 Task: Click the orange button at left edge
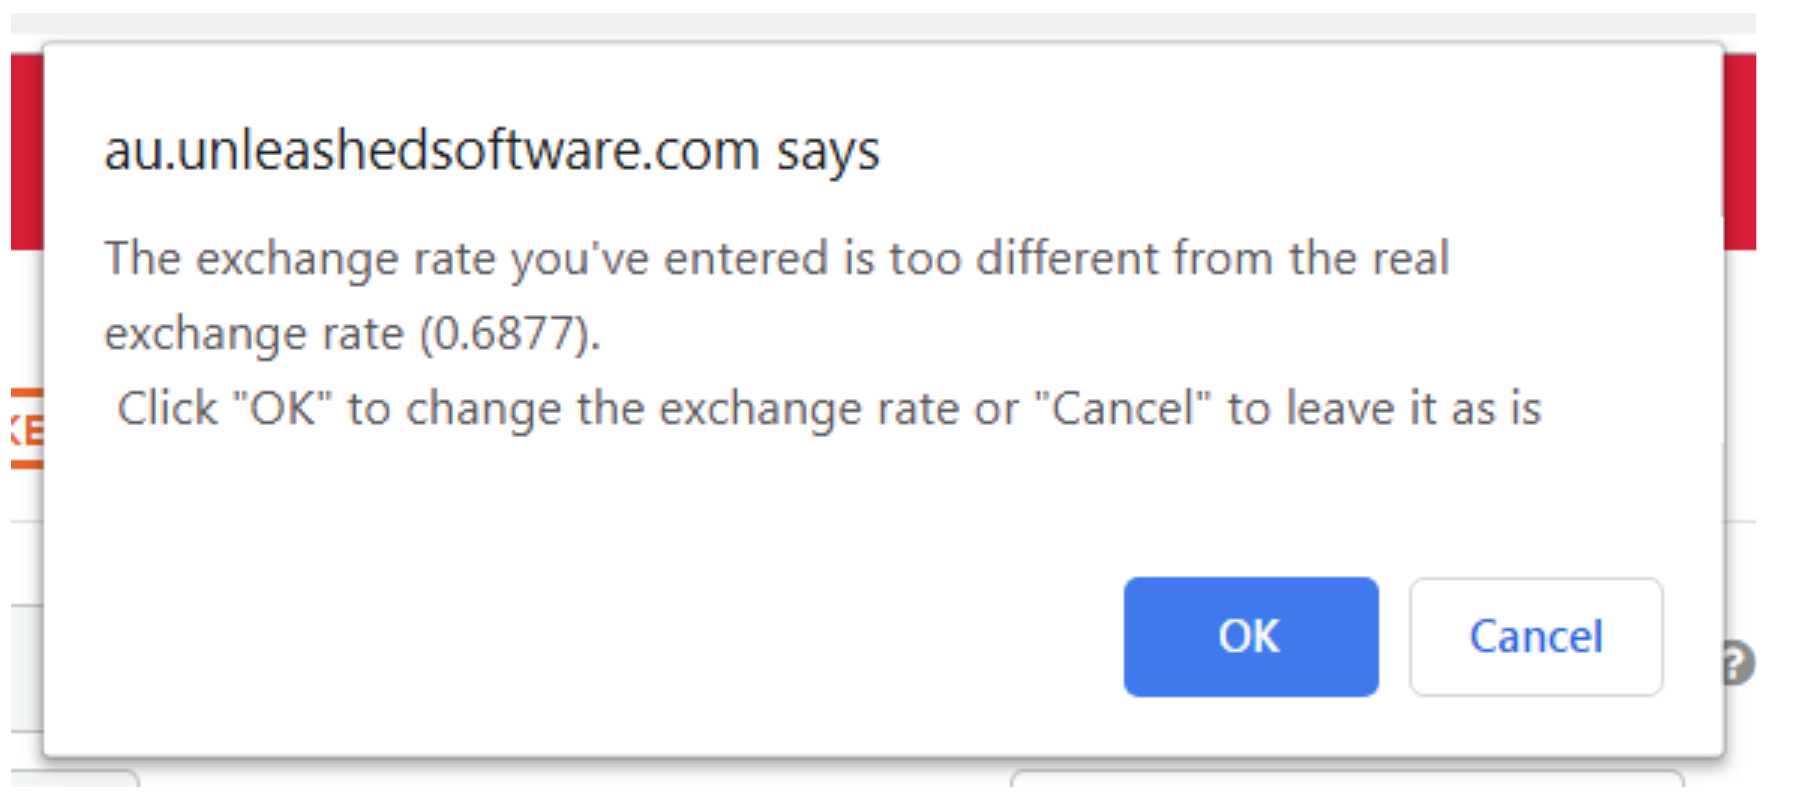[x=26, y=429]
